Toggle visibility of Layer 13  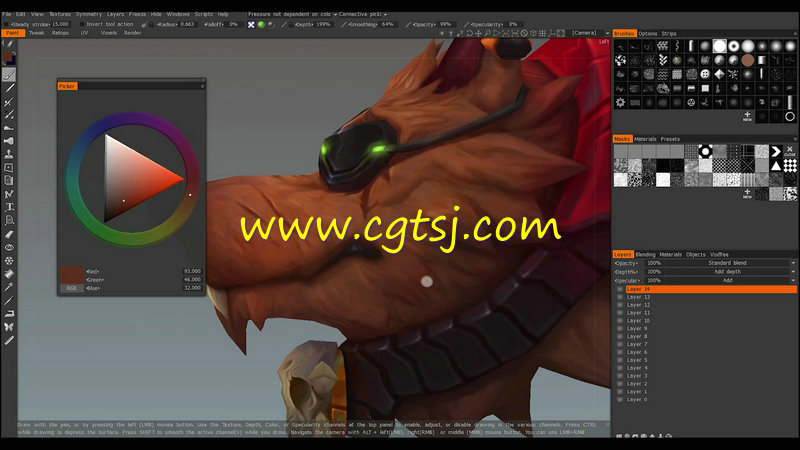tap(620, 297)
